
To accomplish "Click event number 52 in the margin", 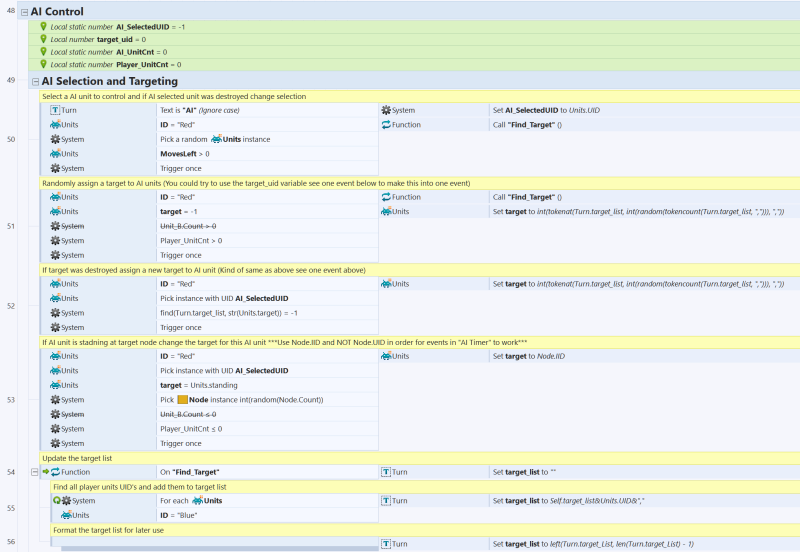I will (11, 306).
